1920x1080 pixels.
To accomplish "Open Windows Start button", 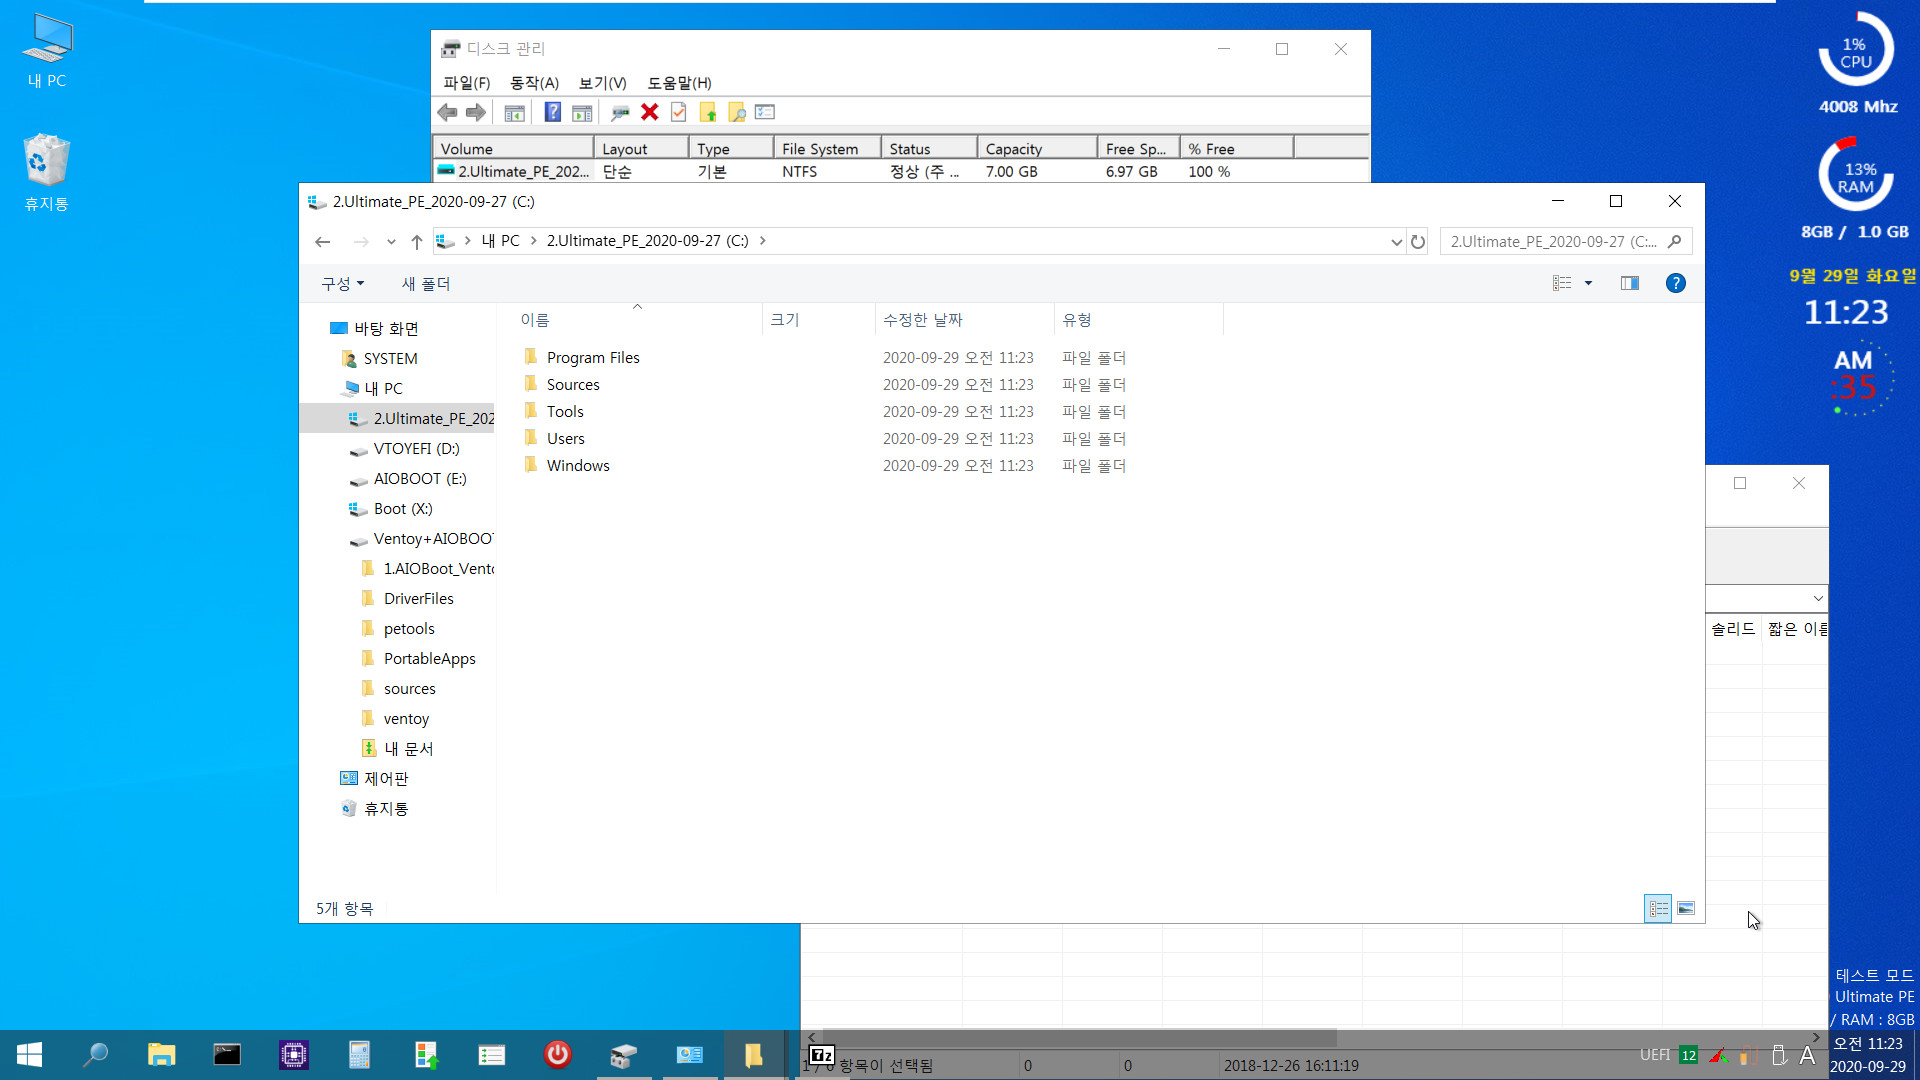I will click(29, 1055).
